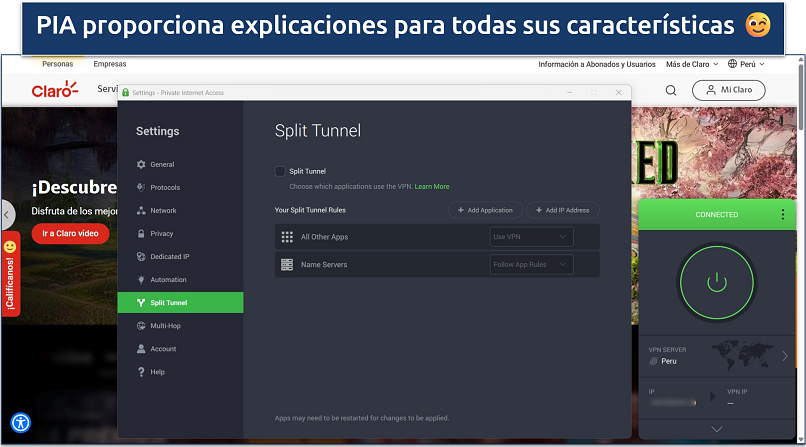
Task: Click the Mi Claro button
Action: pos(728,90)
